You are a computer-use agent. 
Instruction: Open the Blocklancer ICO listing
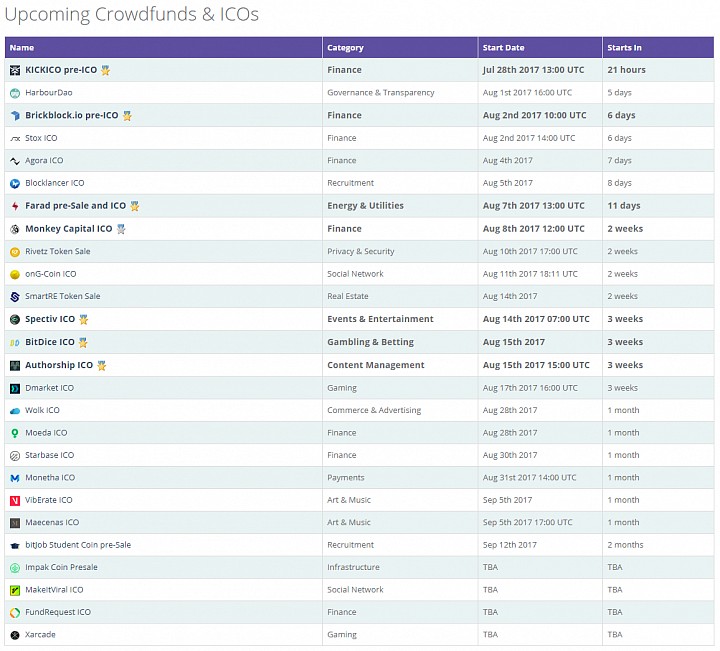coord(55,183)
